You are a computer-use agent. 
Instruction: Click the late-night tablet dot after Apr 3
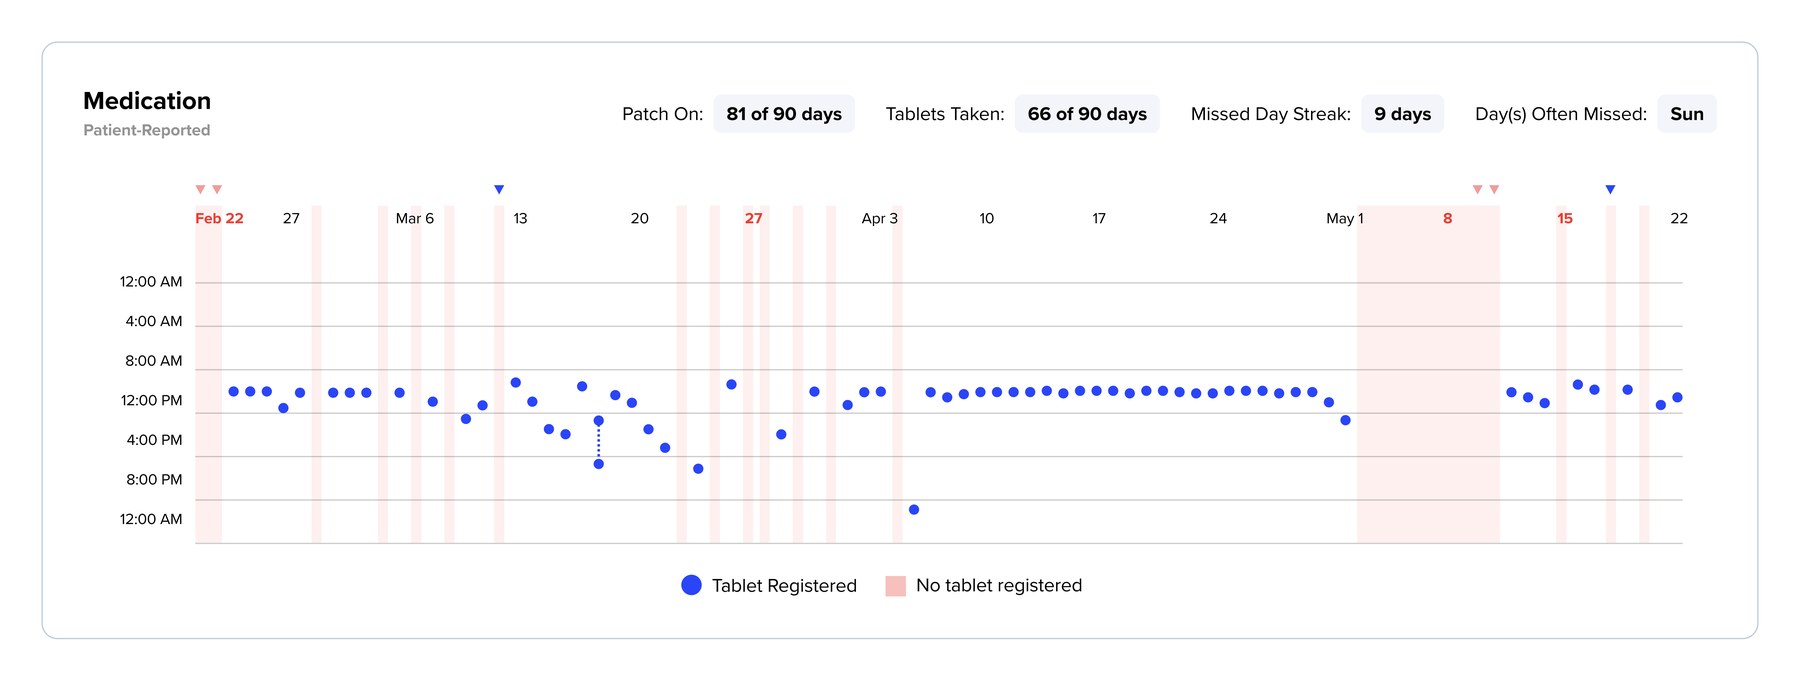(914, 510)
